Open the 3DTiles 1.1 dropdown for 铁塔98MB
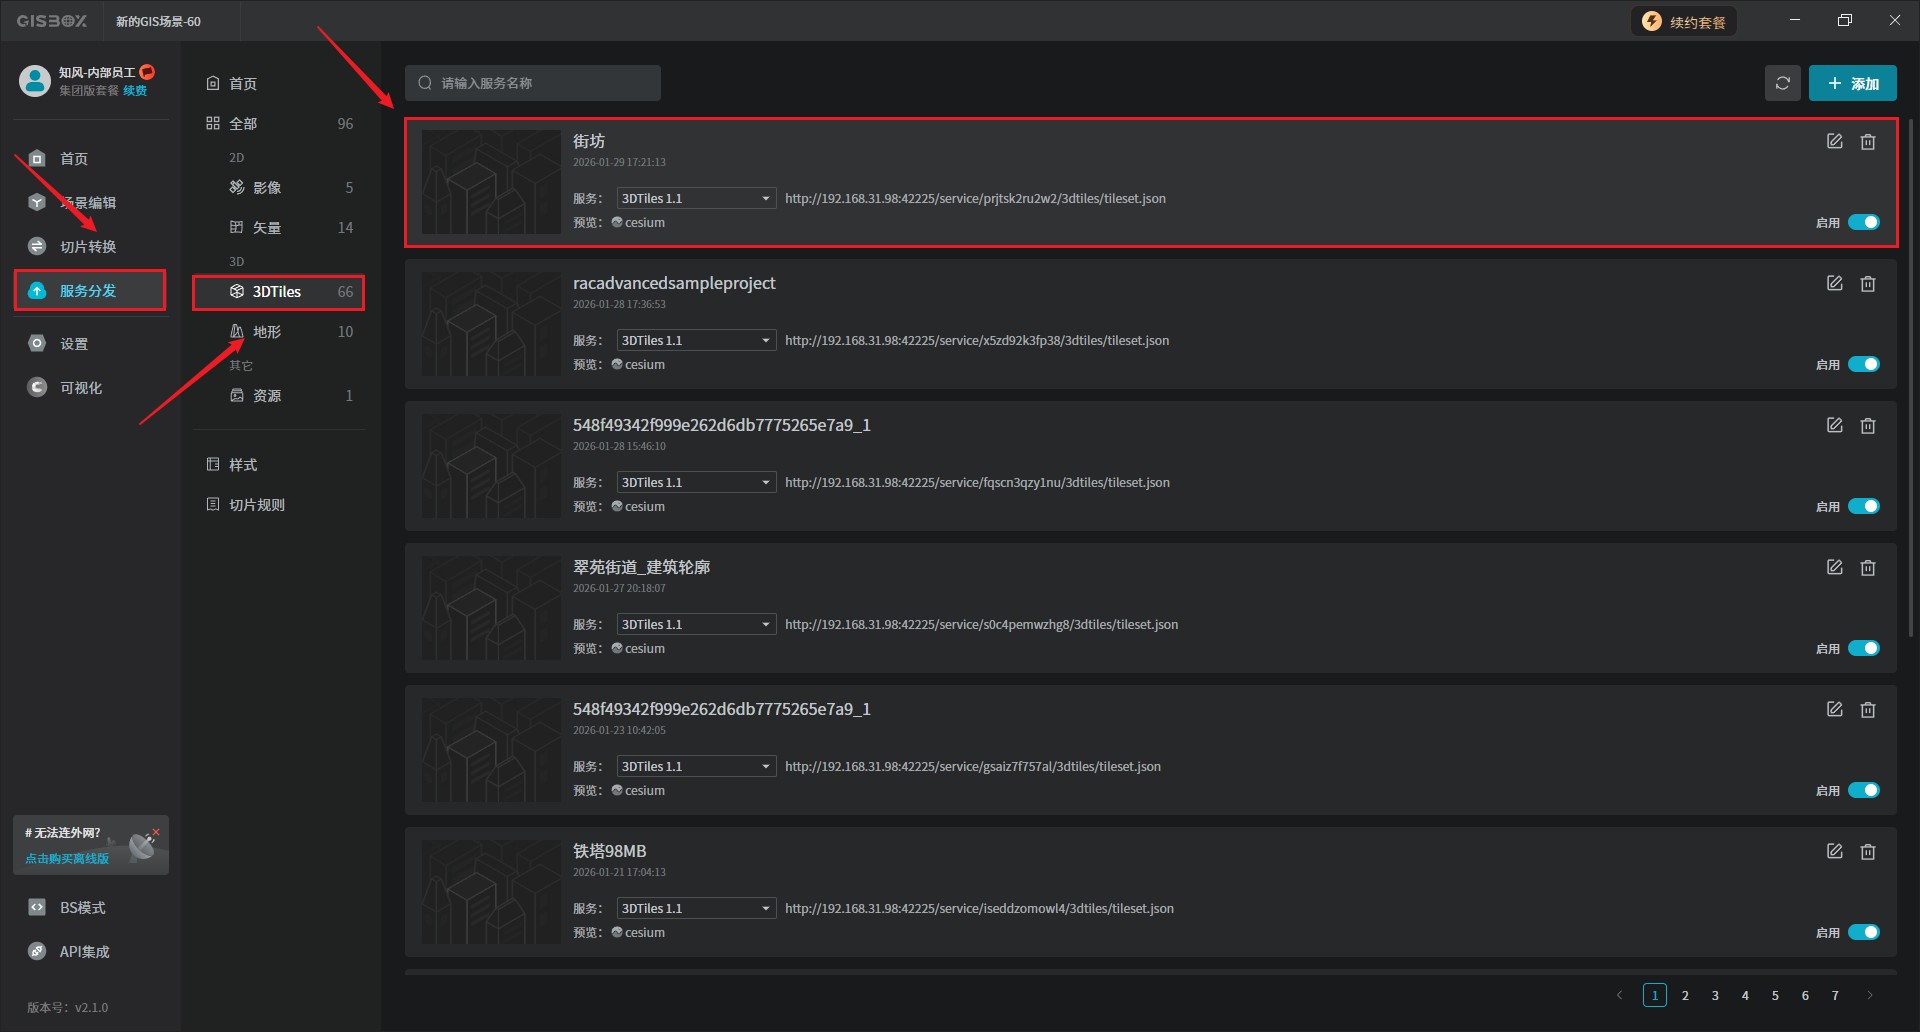 tap(696, 909)
